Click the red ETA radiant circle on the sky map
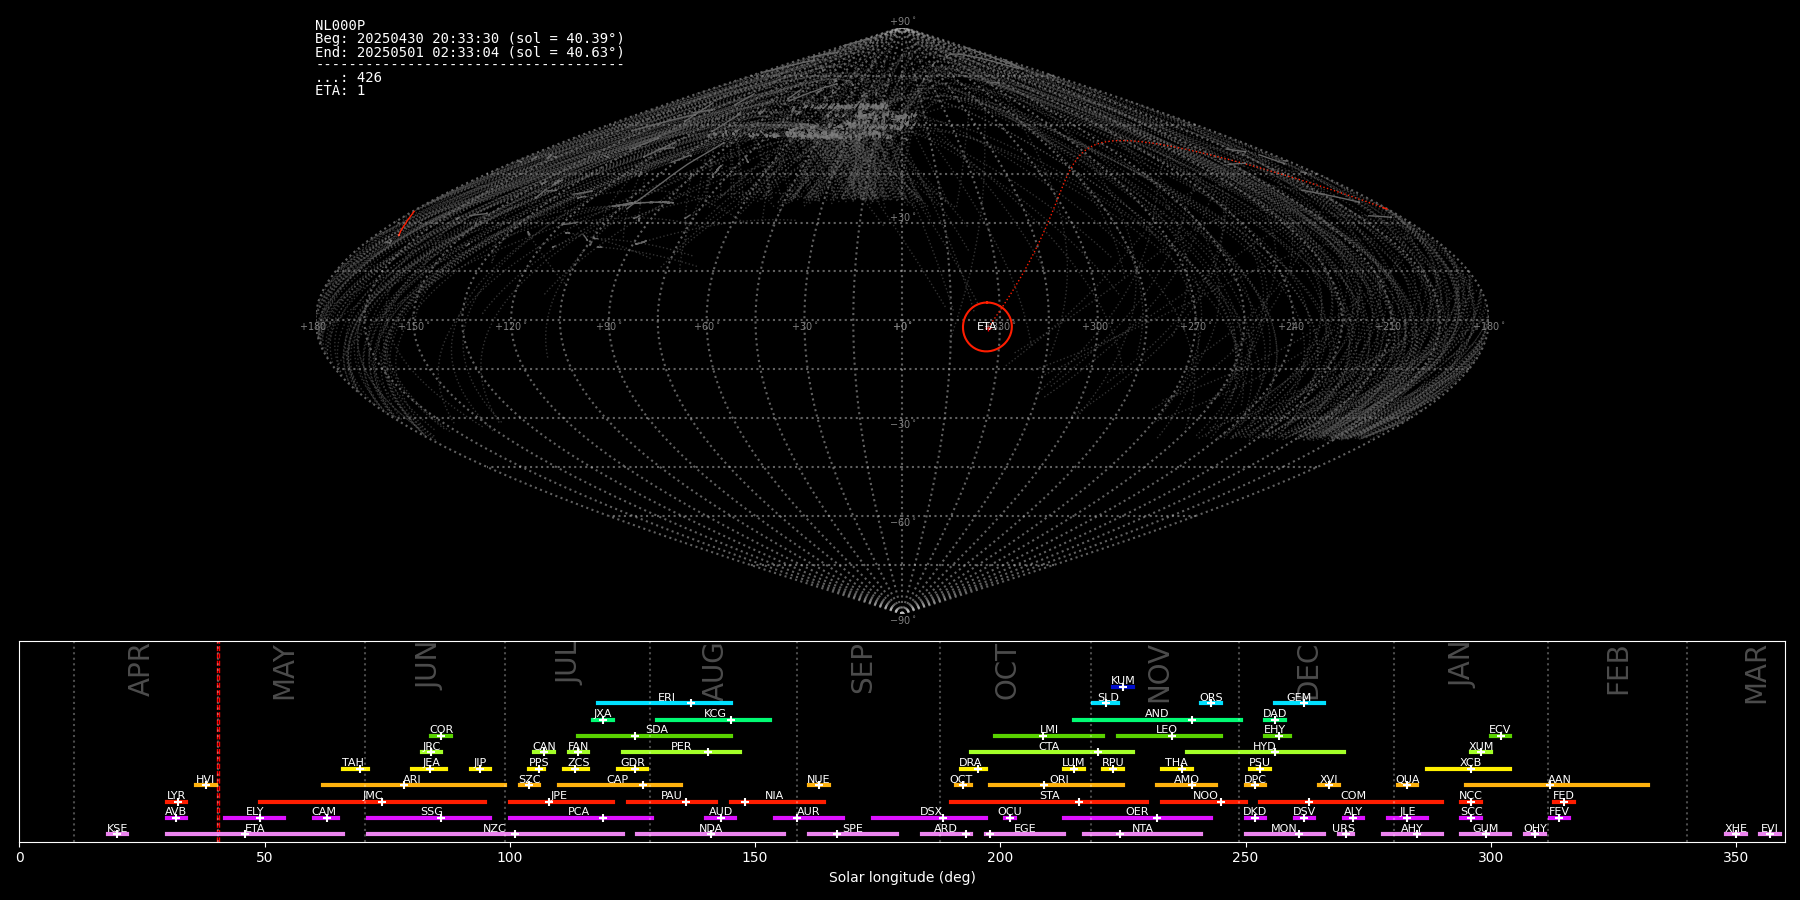Viewport: 1800px width, 900px height. [987, 327]
